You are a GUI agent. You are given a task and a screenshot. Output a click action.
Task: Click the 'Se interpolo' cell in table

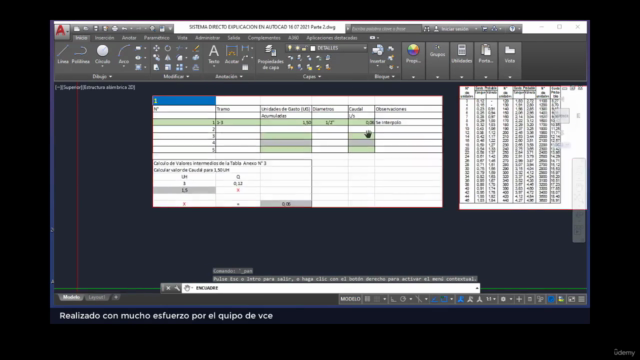tap(408, 122)
